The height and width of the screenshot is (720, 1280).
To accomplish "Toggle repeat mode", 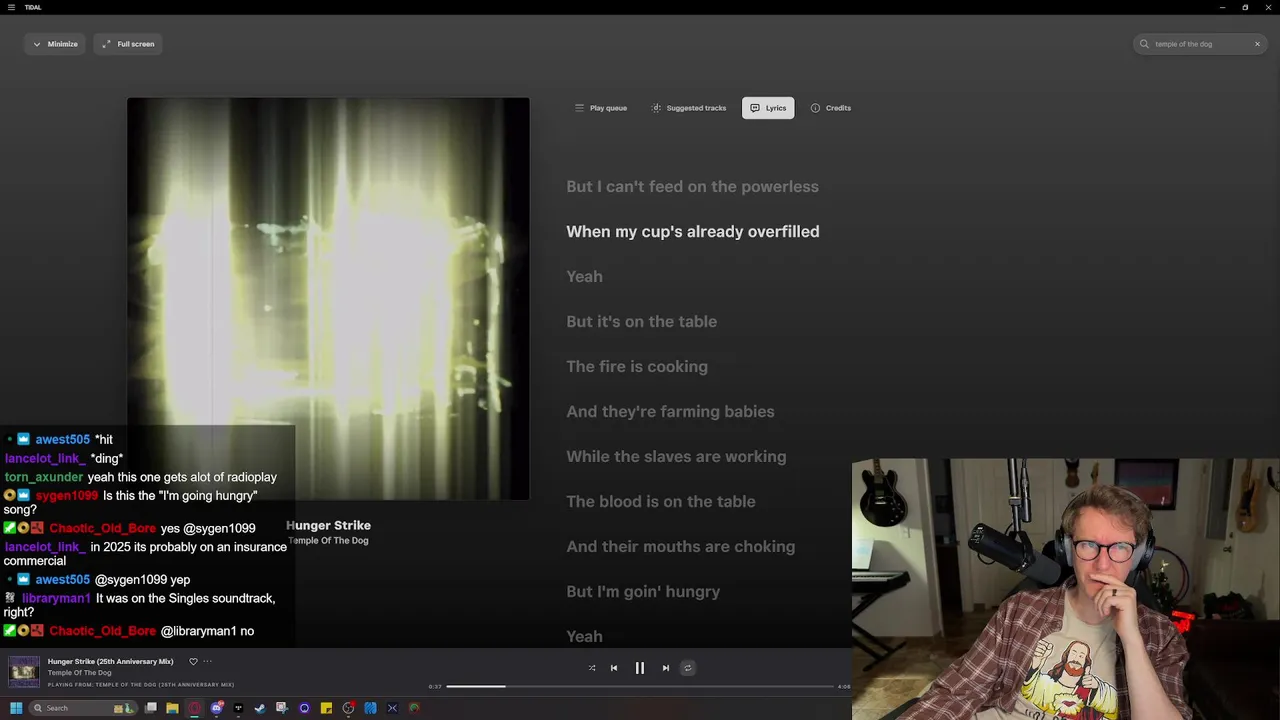I will coord(687,668).
